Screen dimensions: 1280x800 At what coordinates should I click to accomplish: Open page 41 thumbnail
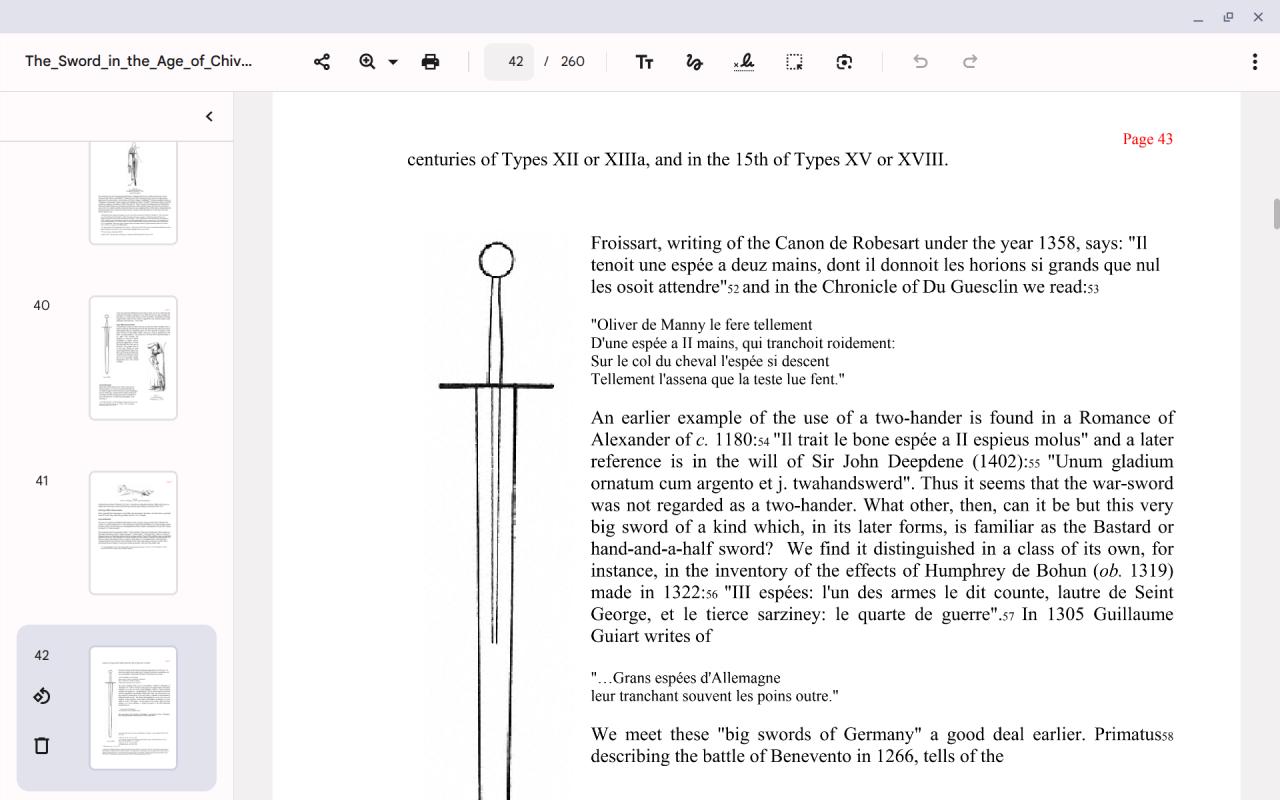[x=133, y=533]
